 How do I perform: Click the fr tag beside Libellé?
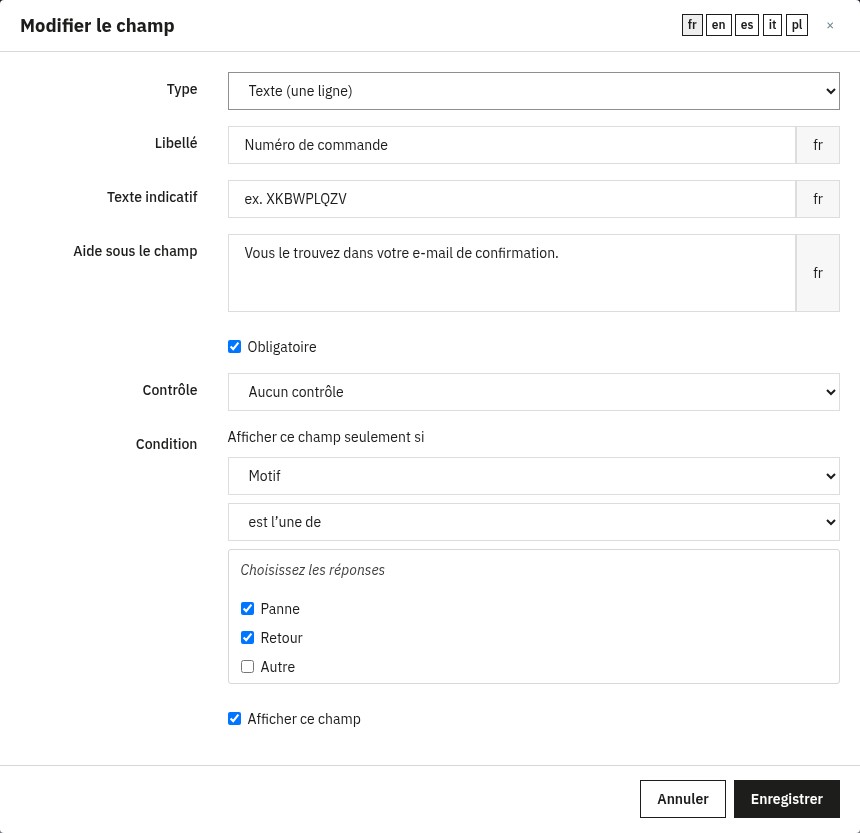[818, 145]
